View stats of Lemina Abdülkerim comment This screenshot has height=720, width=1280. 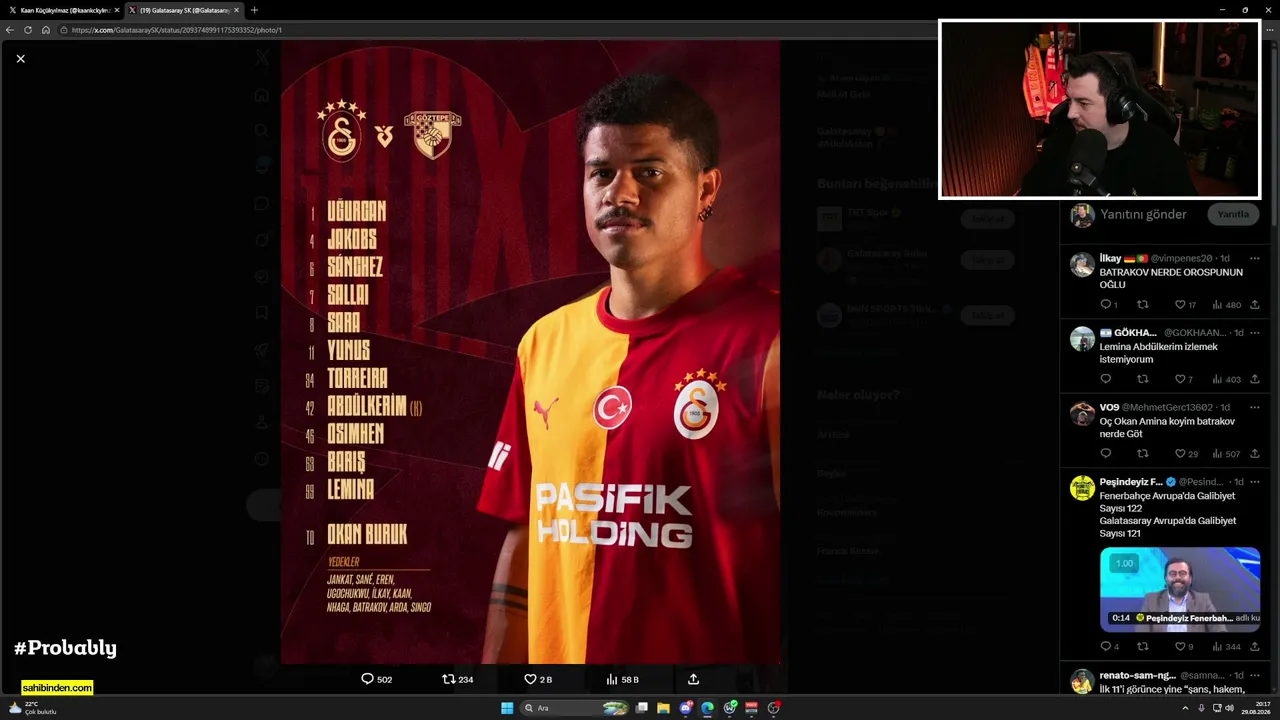(x=1226, y=379)
